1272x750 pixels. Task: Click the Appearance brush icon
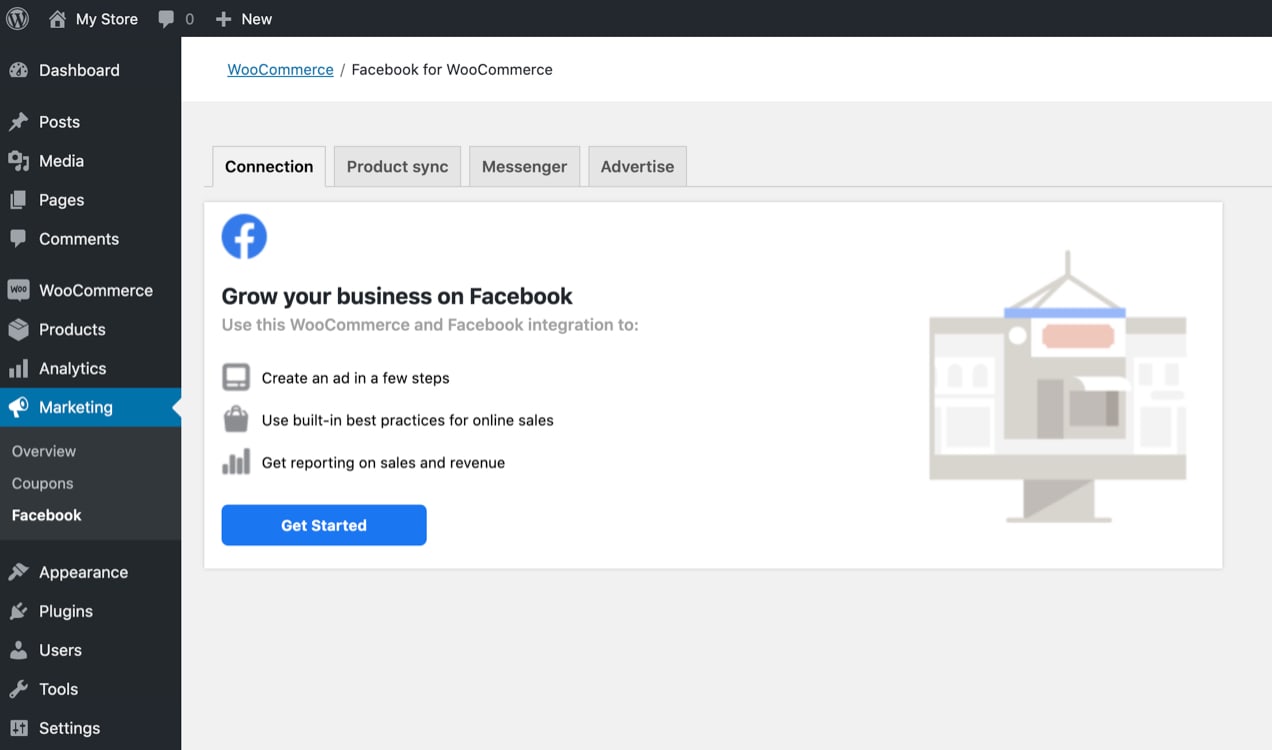coord(20,572)
